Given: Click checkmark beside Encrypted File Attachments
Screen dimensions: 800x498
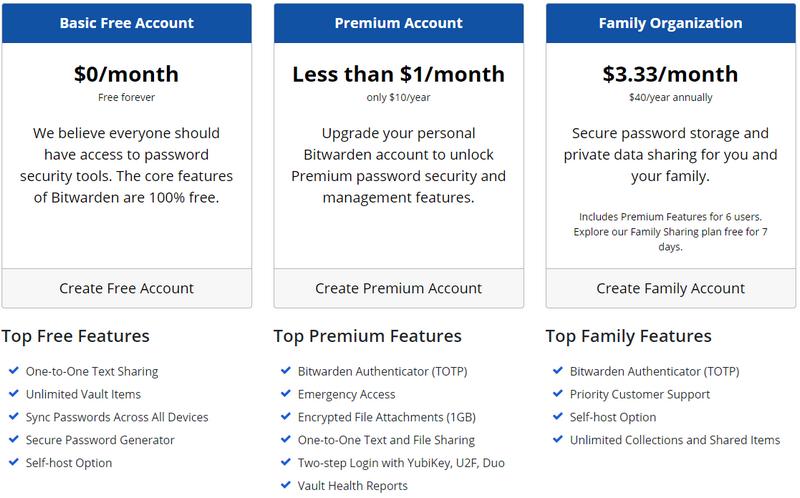Looking at the screenshot, I should pos(285,417).
